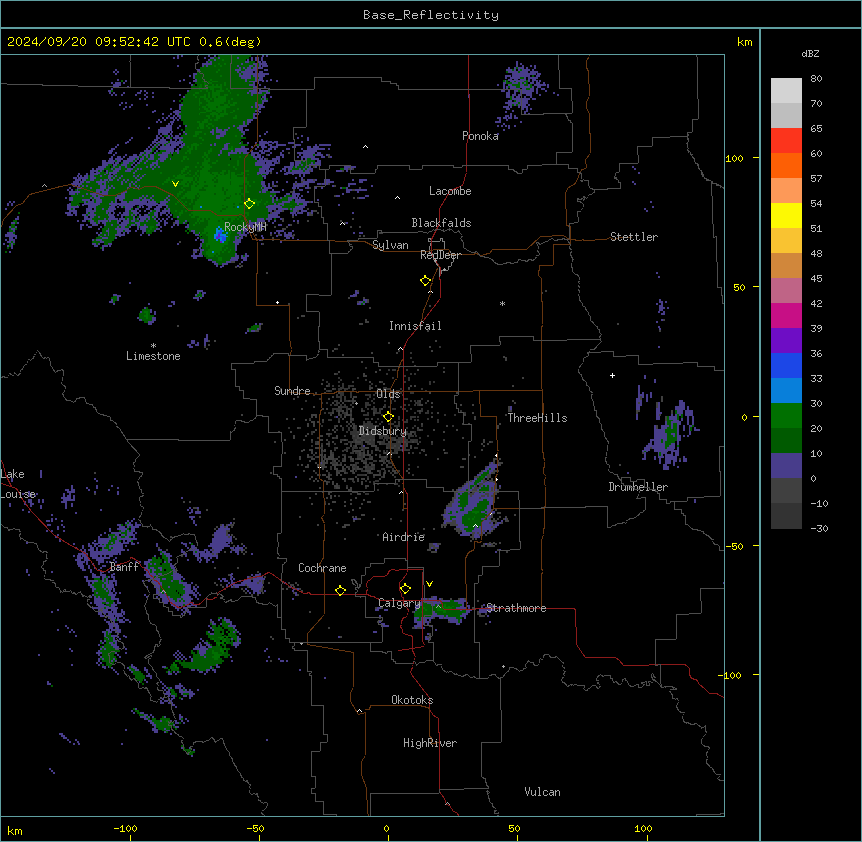862x842 pixels.
Task: Click the 100 tick label on right axis
Action: [734, 158]
